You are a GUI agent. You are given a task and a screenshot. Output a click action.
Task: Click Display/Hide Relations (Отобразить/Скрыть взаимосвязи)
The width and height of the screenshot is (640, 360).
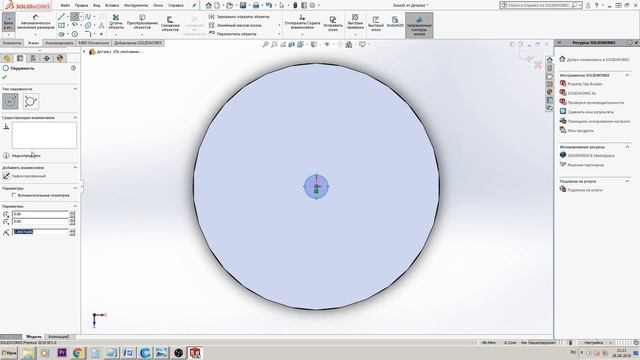pyautogui.click(x=302, y=22)
